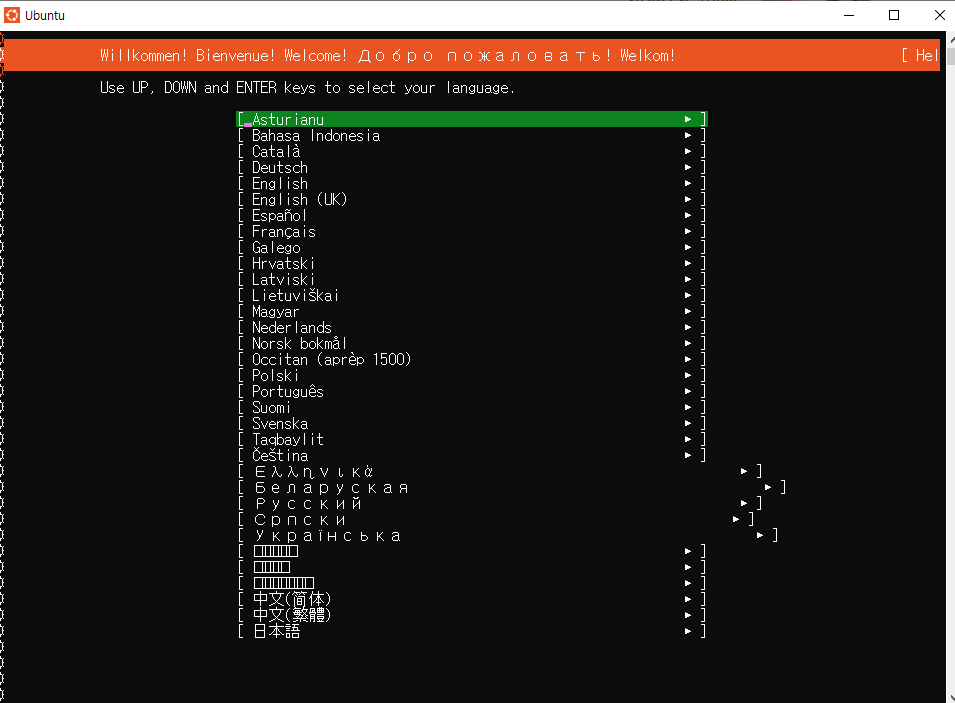Viewport: 955px width, 703px height.
Task: Choose English (UK) language
Action: tap(472, 199)
